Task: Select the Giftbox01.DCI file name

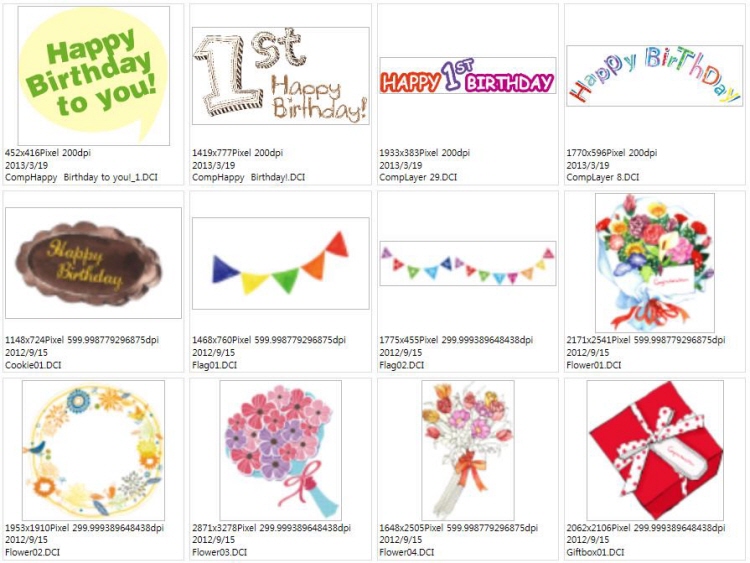Action: (x=595, y=552)
